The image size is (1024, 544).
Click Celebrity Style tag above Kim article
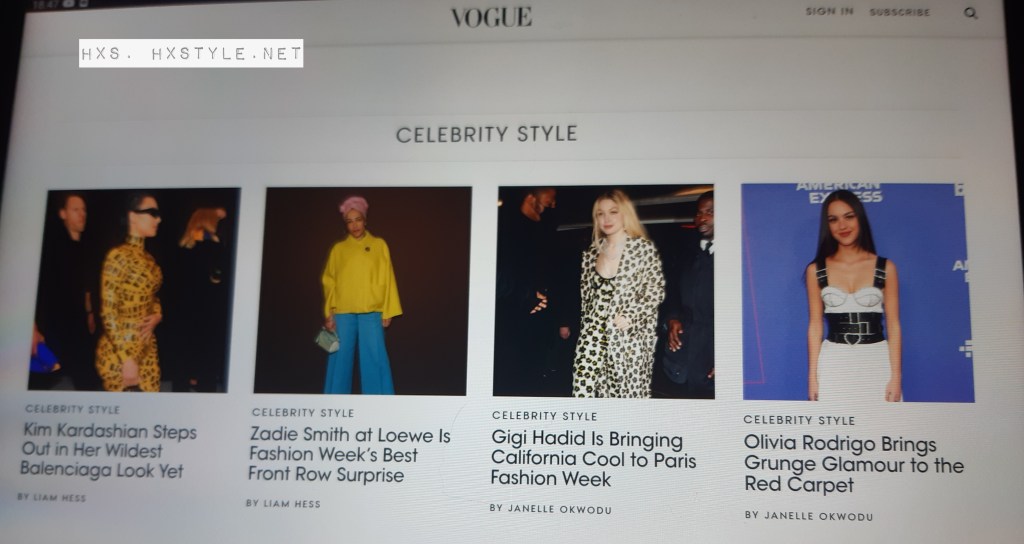(72, 409)
